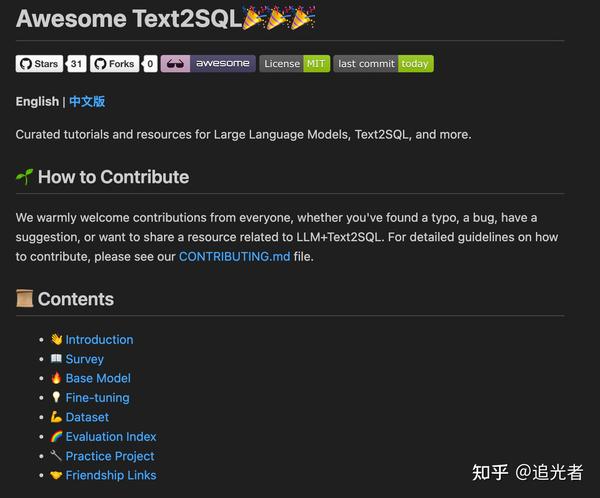Open the Base Model section link
The width and height of the screenshot is (600, 498).
98,378
